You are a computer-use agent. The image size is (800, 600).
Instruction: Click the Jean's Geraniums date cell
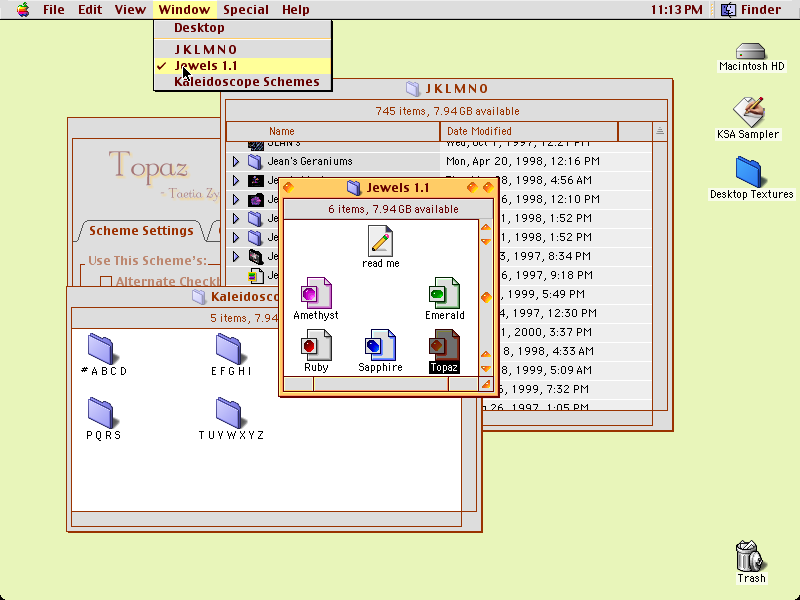(522, 162)
